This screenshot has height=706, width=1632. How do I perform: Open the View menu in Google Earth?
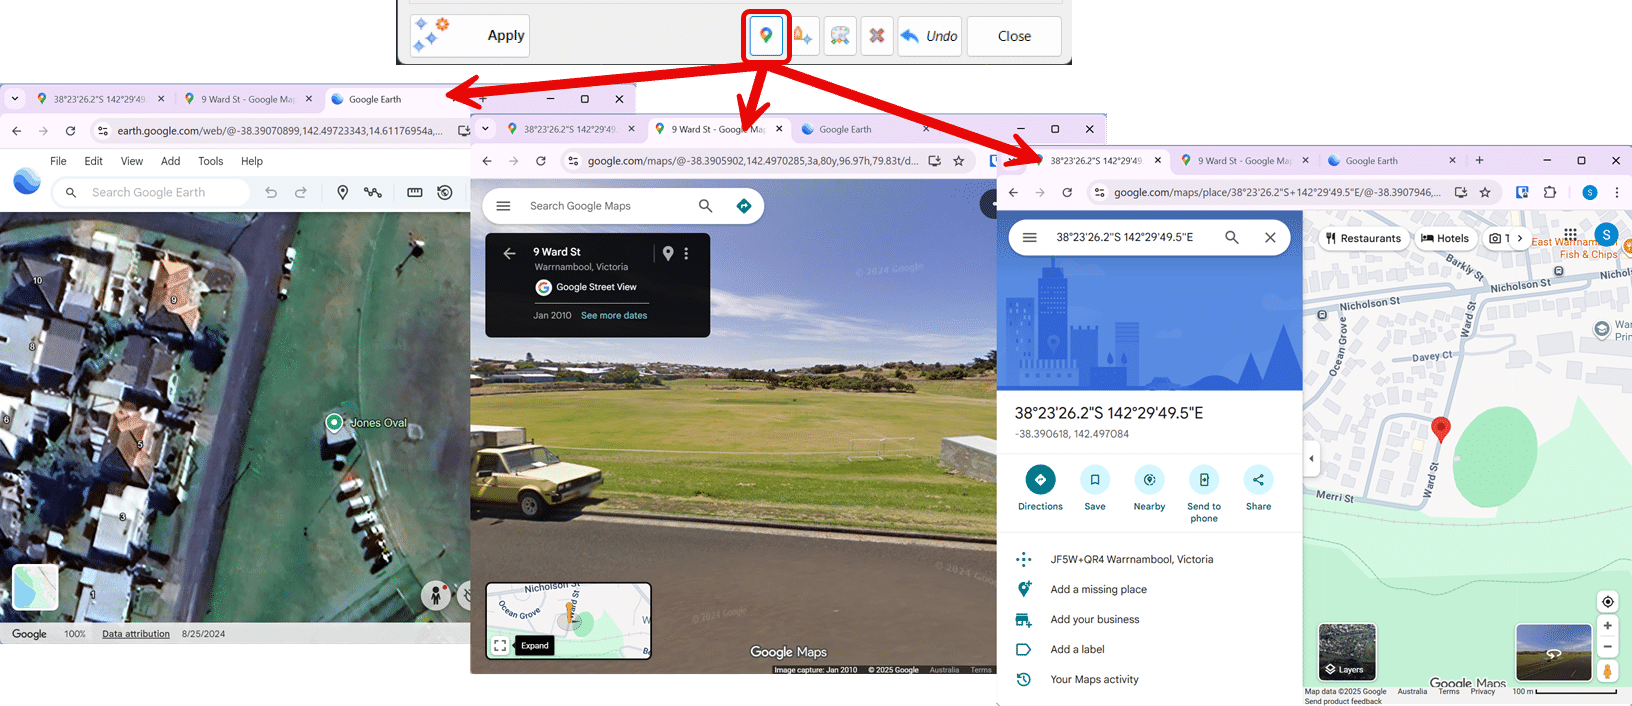pyautogui.click(x=132, y=161)
